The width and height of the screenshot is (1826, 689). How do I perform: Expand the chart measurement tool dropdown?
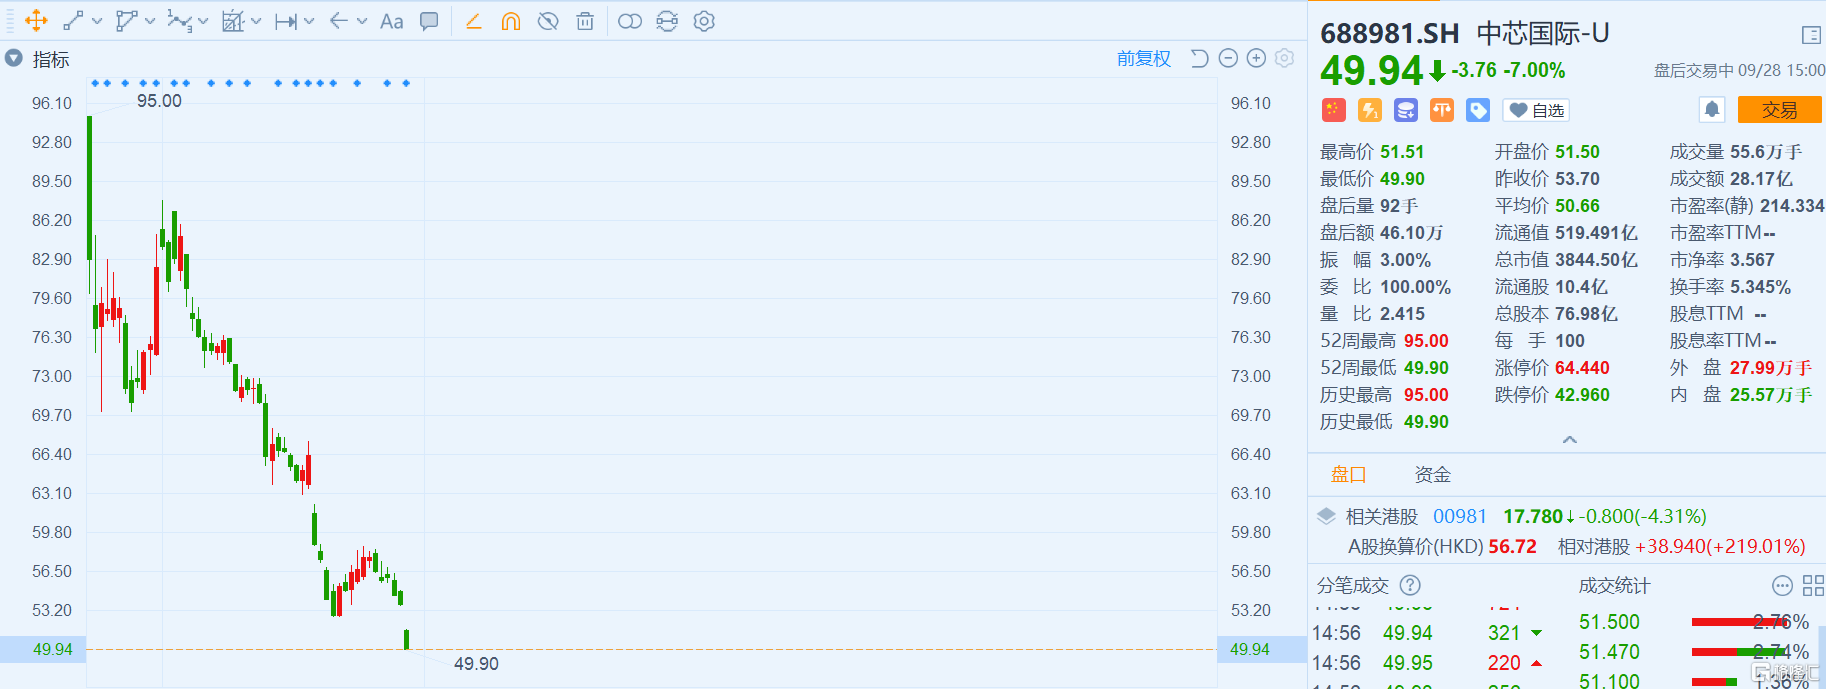[256, 21]
